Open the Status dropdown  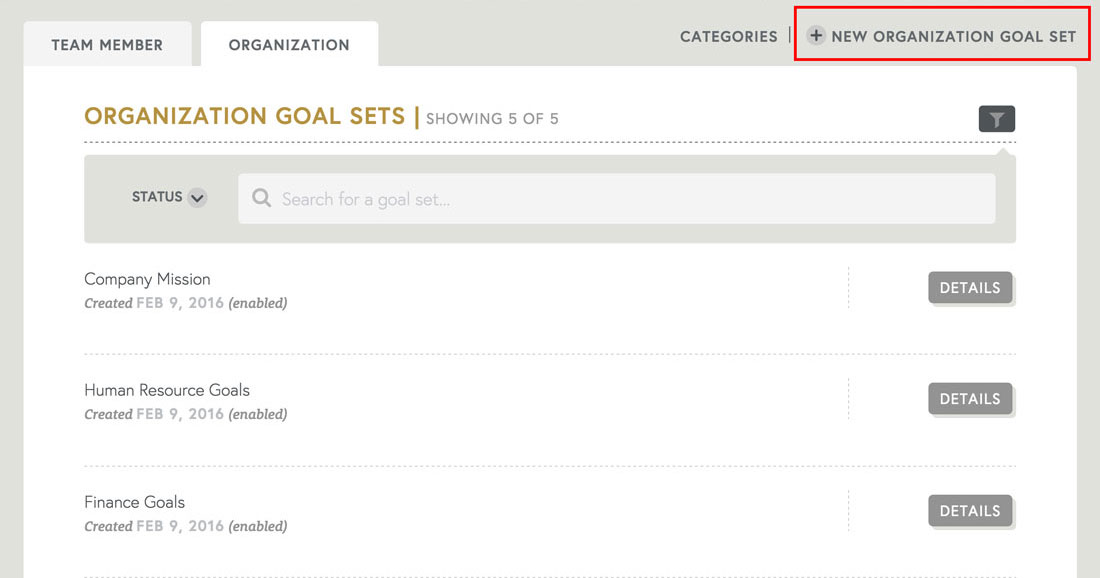168,197
